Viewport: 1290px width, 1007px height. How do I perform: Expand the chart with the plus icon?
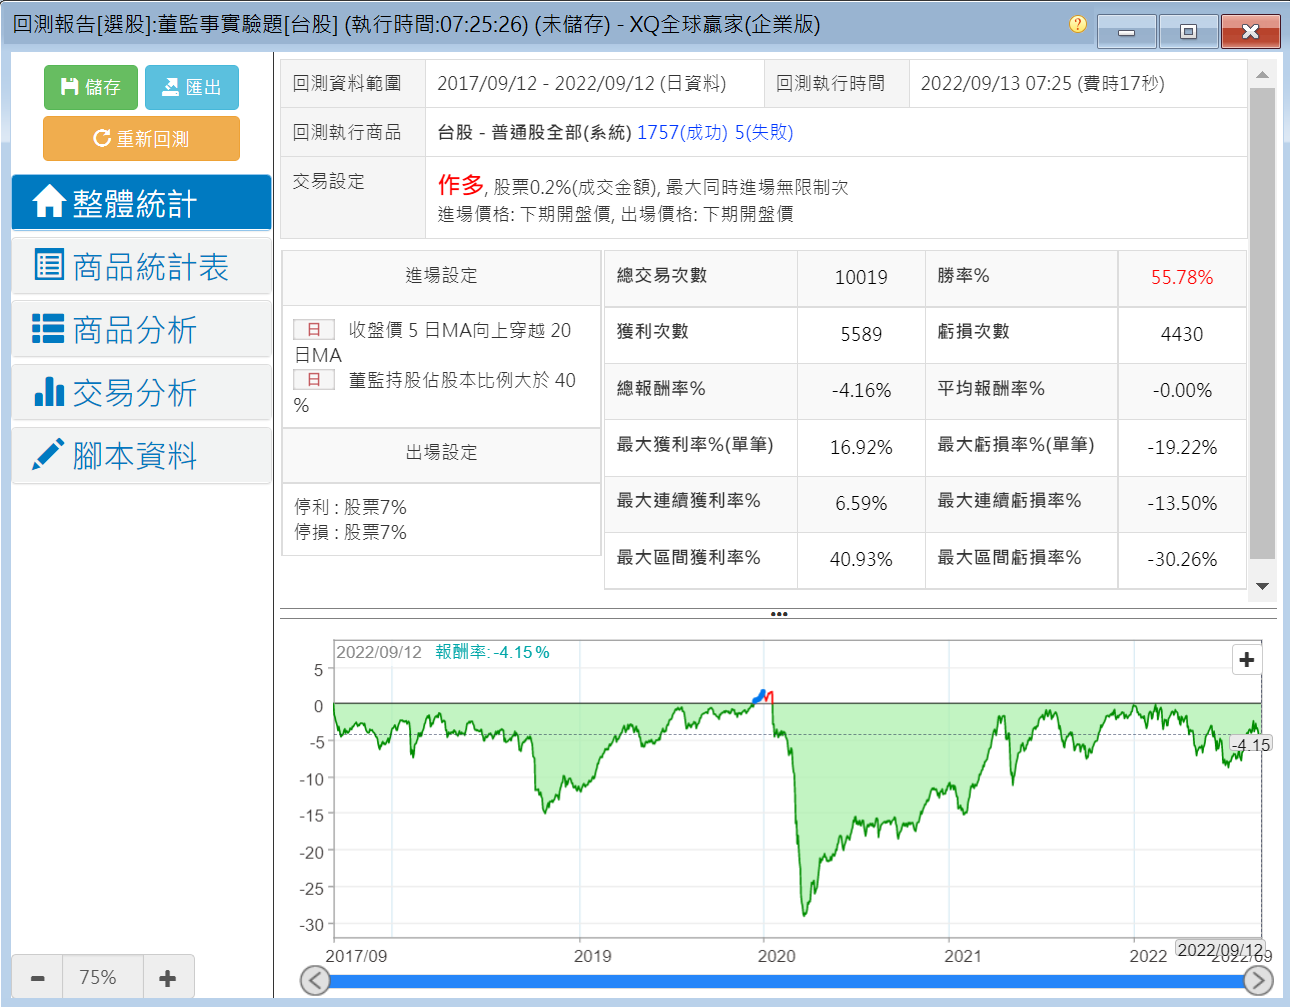click(1246, 659)
